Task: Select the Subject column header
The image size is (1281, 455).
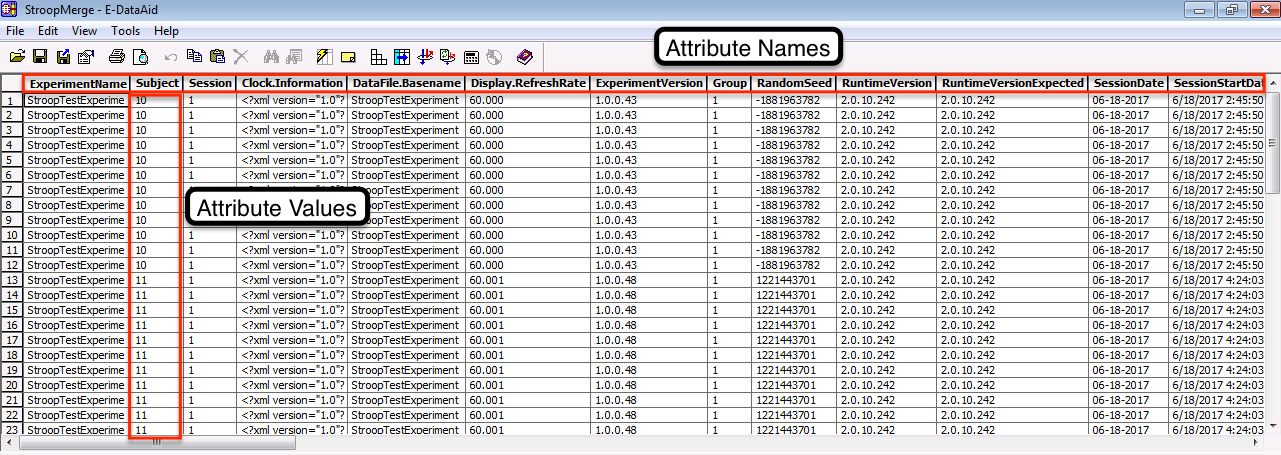Action: [157, 83]
